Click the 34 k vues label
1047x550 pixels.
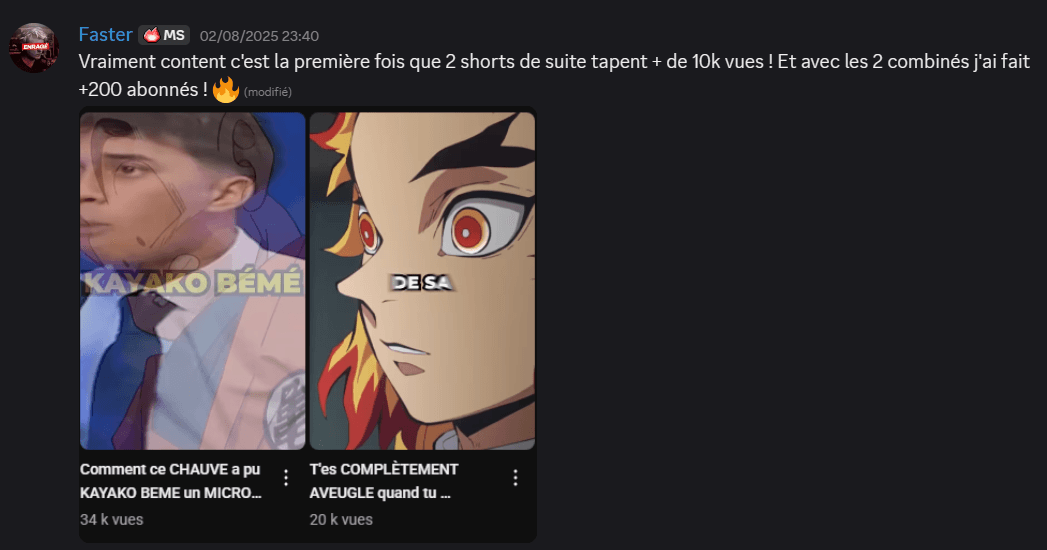tap(112, 519)
